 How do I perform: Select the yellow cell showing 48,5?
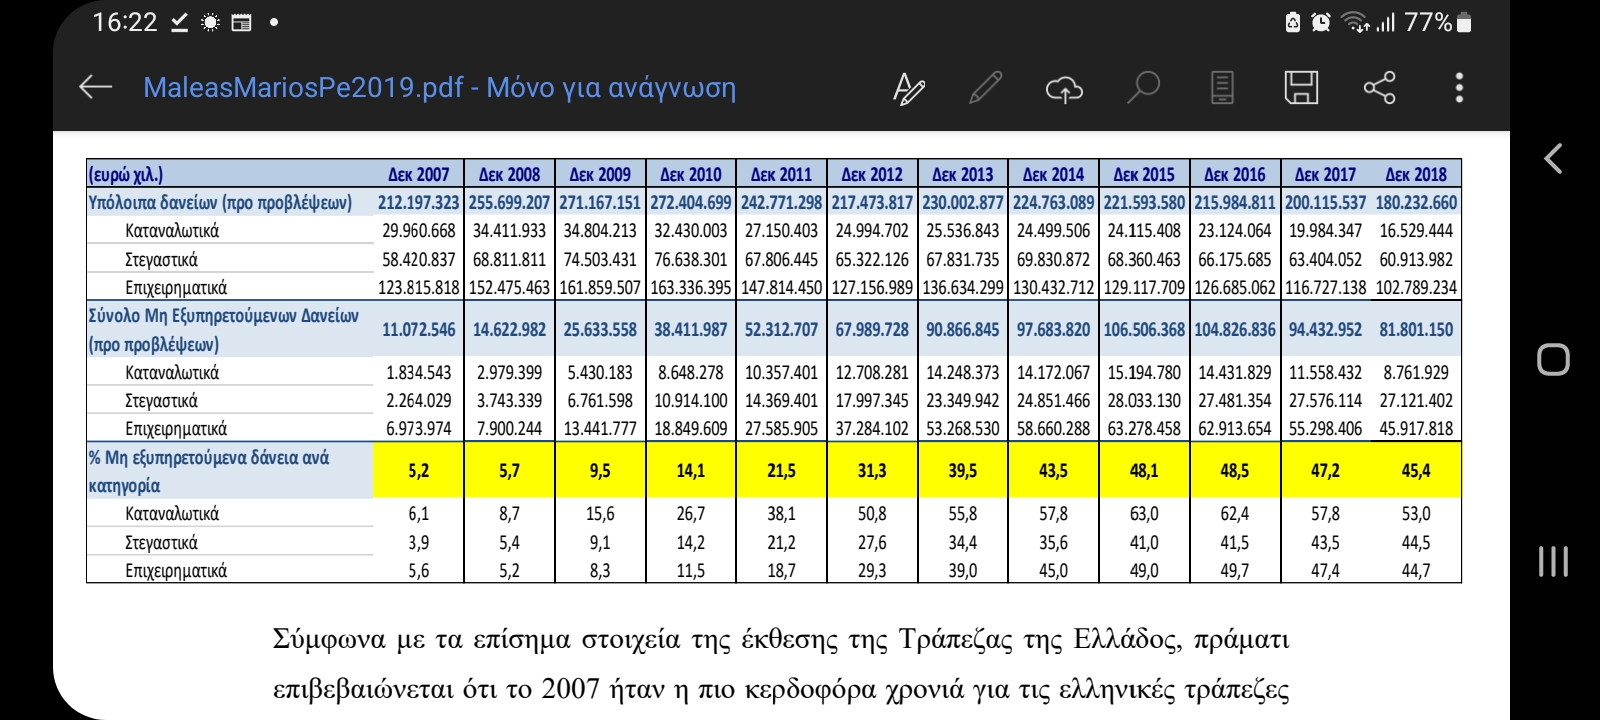(1234, 470)
